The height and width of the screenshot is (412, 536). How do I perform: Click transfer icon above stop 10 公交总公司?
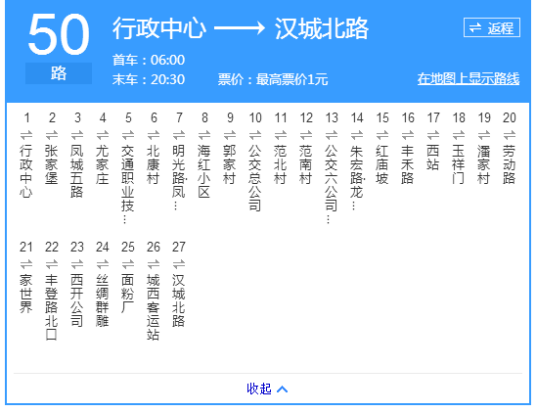point(255,135)
